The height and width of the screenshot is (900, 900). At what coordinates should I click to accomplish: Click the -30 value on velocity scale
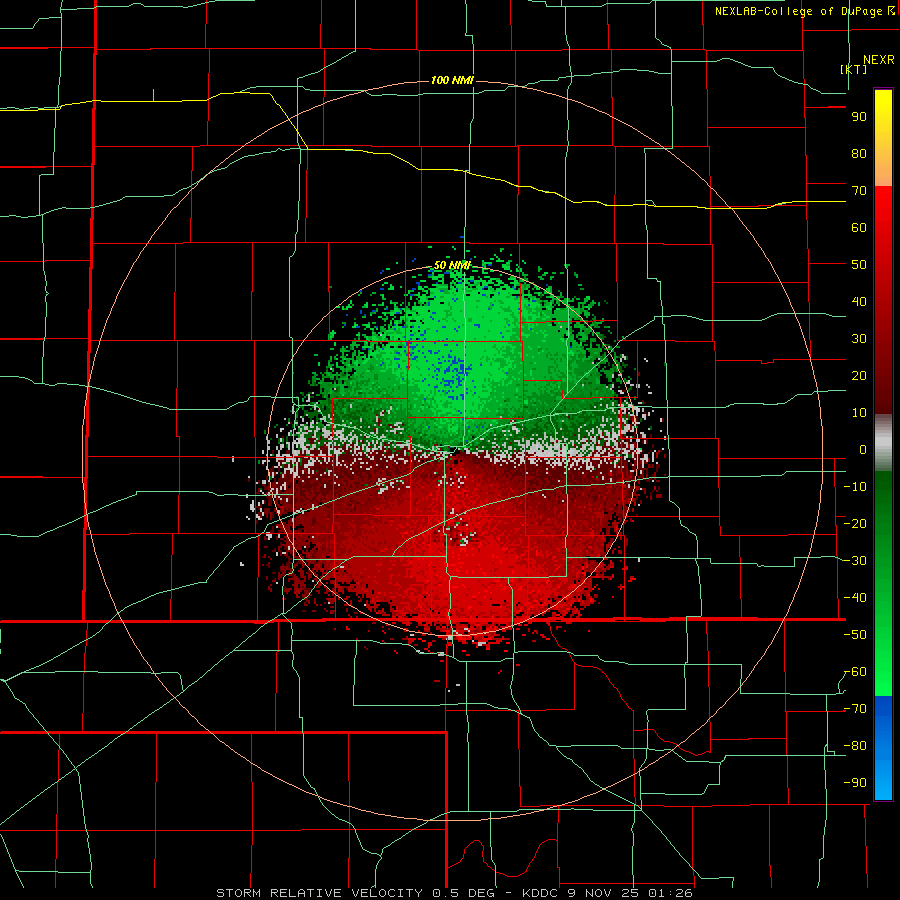tap(855, 561)
